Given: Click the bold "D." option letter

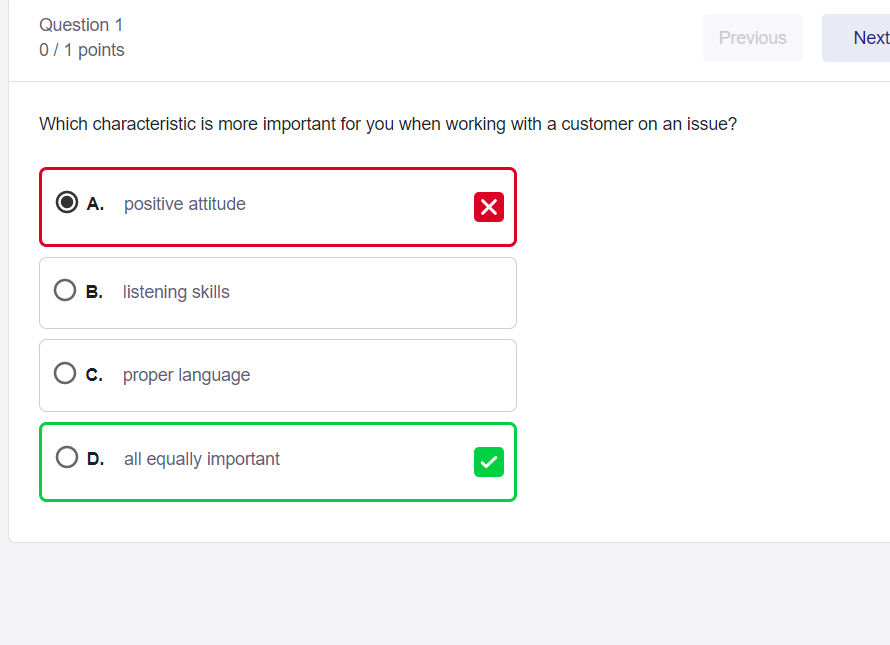Looking at the screenshot, I should 95,459.
